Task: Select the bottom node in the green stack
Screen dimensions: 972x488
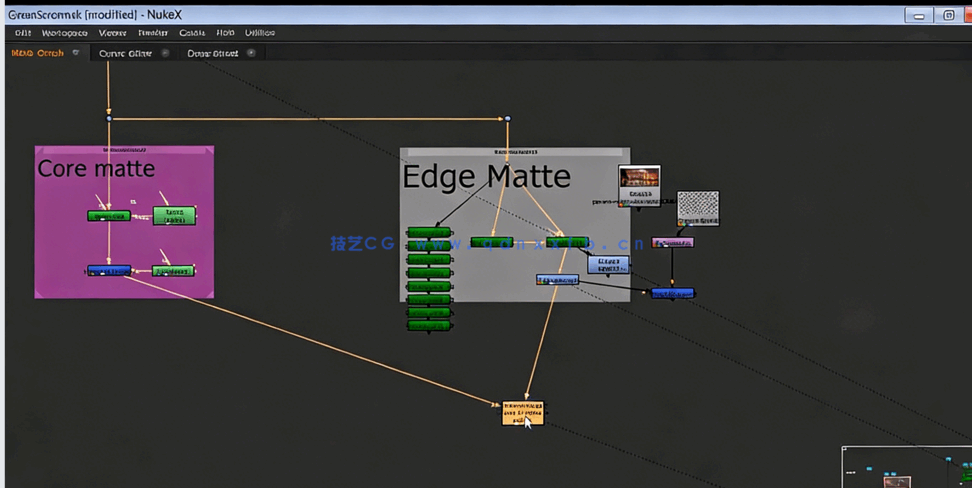Action: (x=429, y=325)
